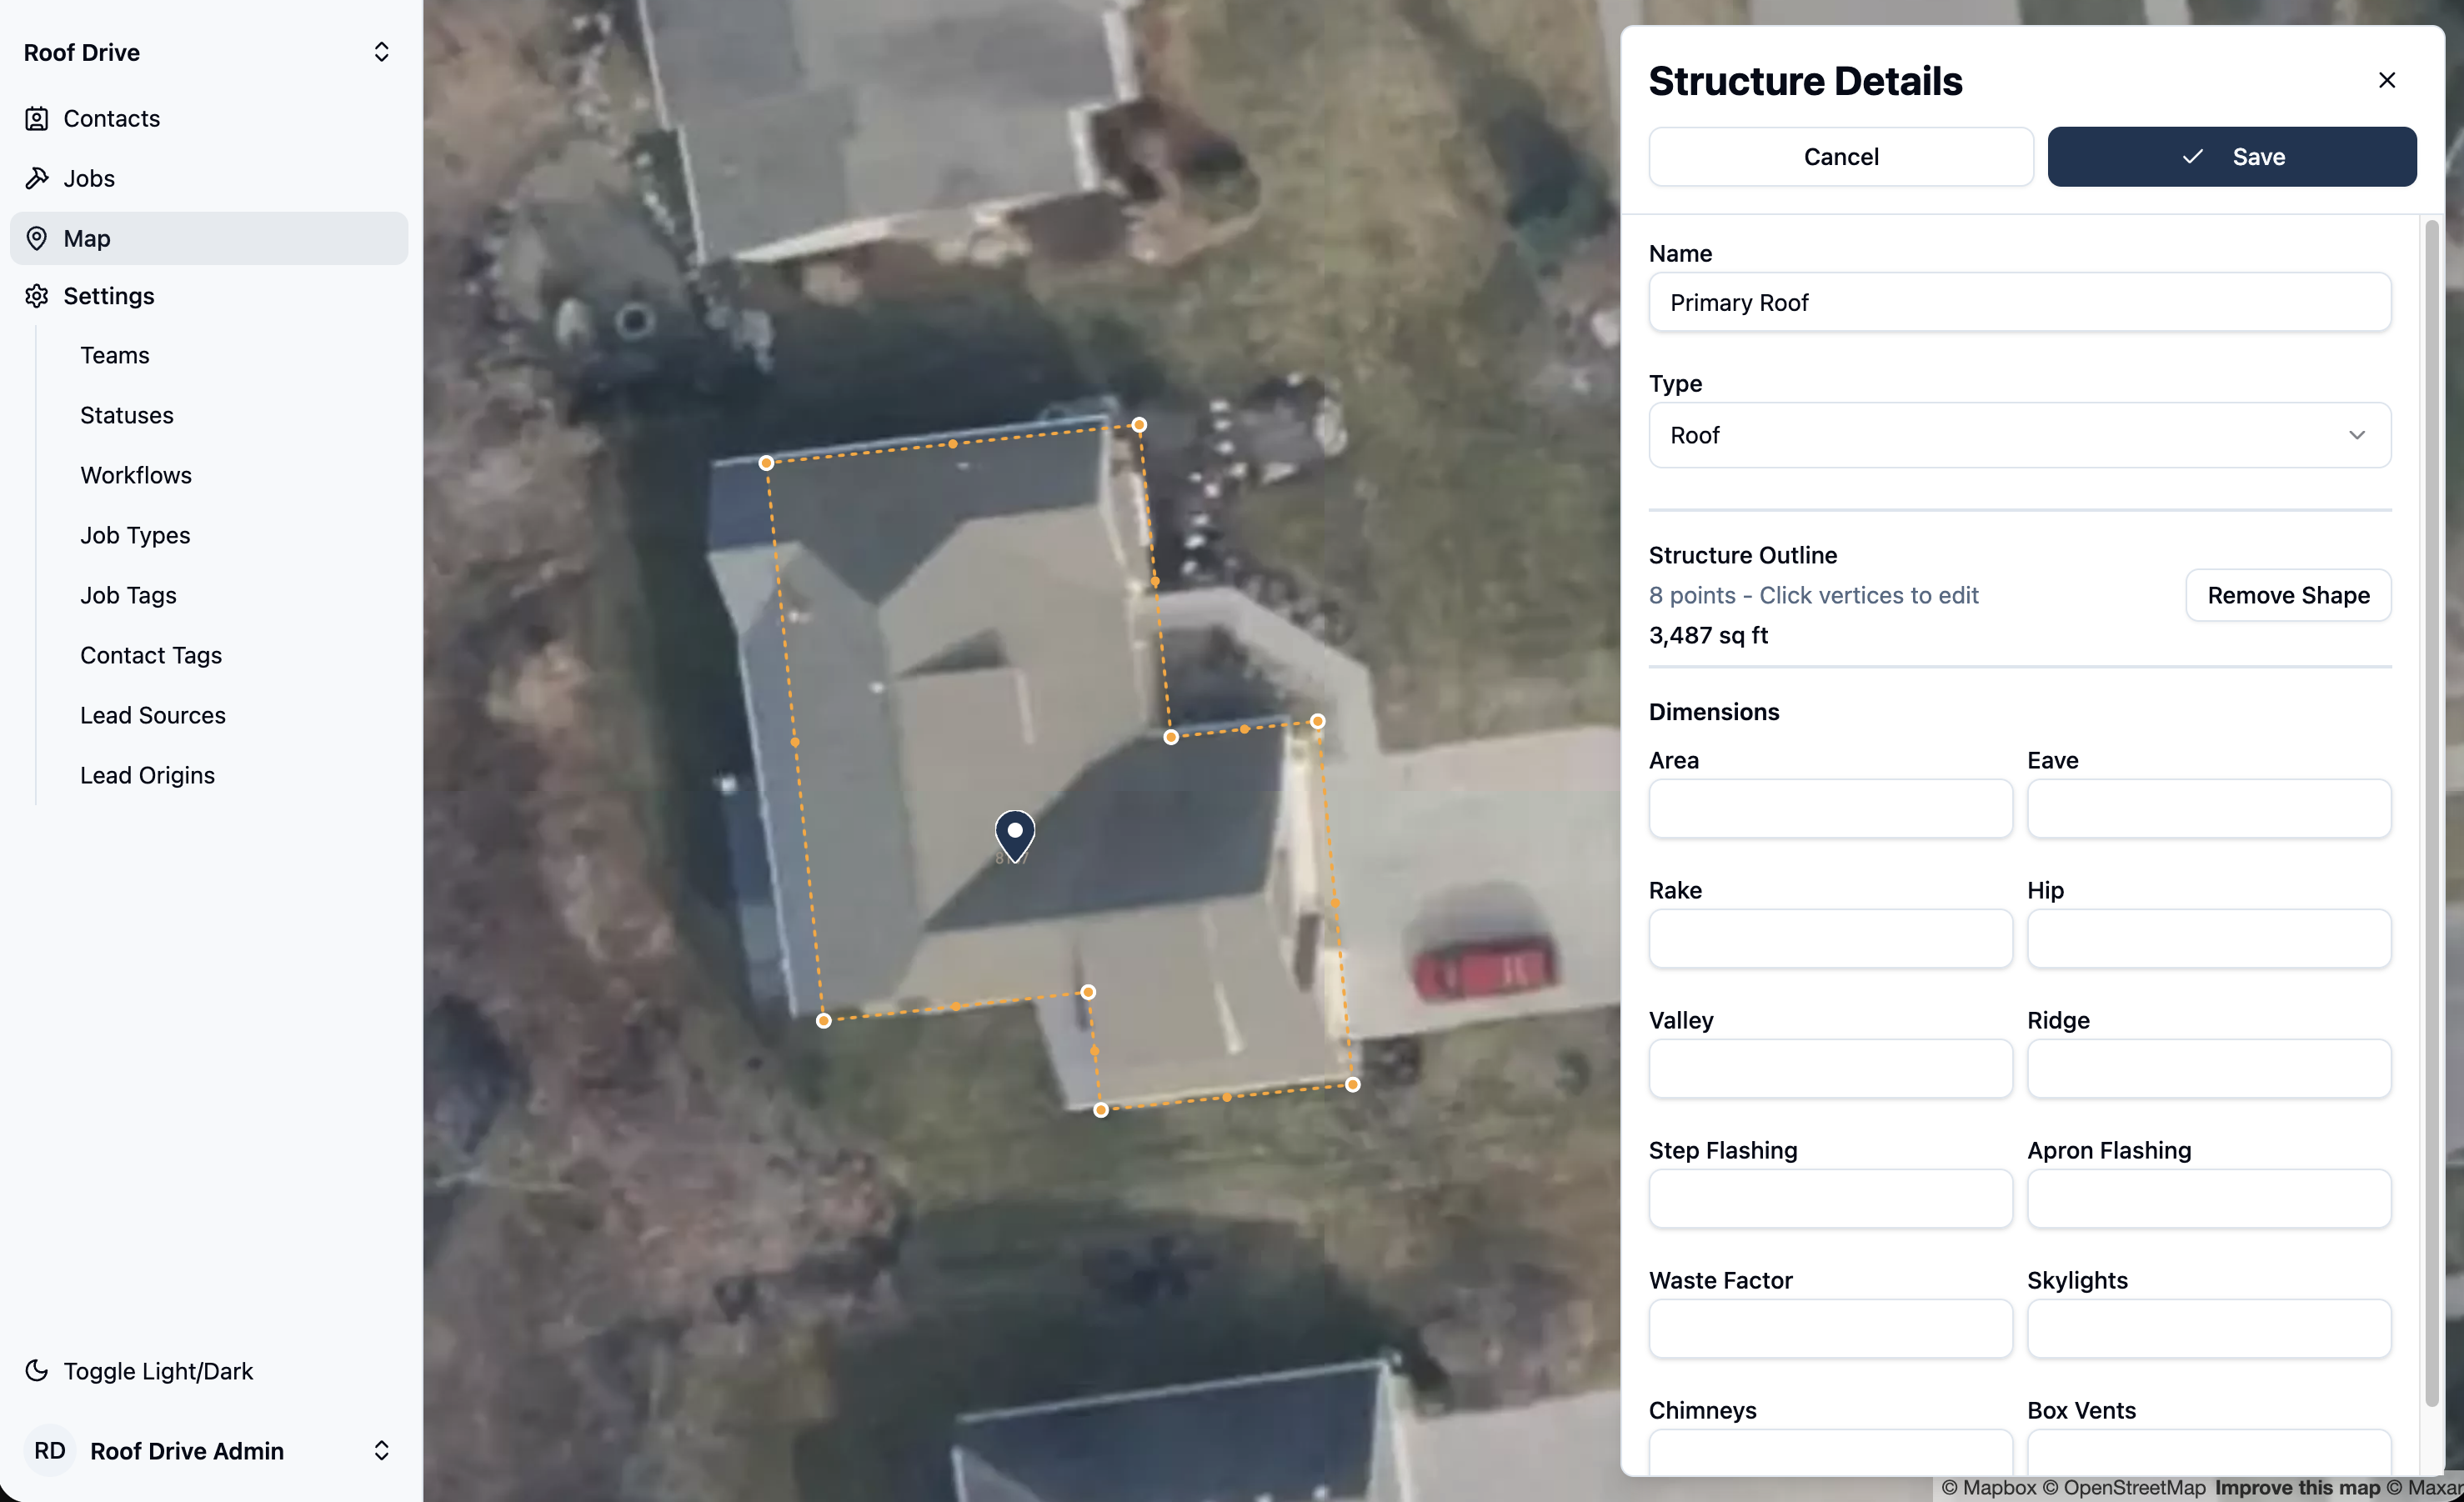Viewport: 2464px width, 1502px height.
Task: Click into the Area dimension field
Action: pyautogui.click(x=1830, y=808)
